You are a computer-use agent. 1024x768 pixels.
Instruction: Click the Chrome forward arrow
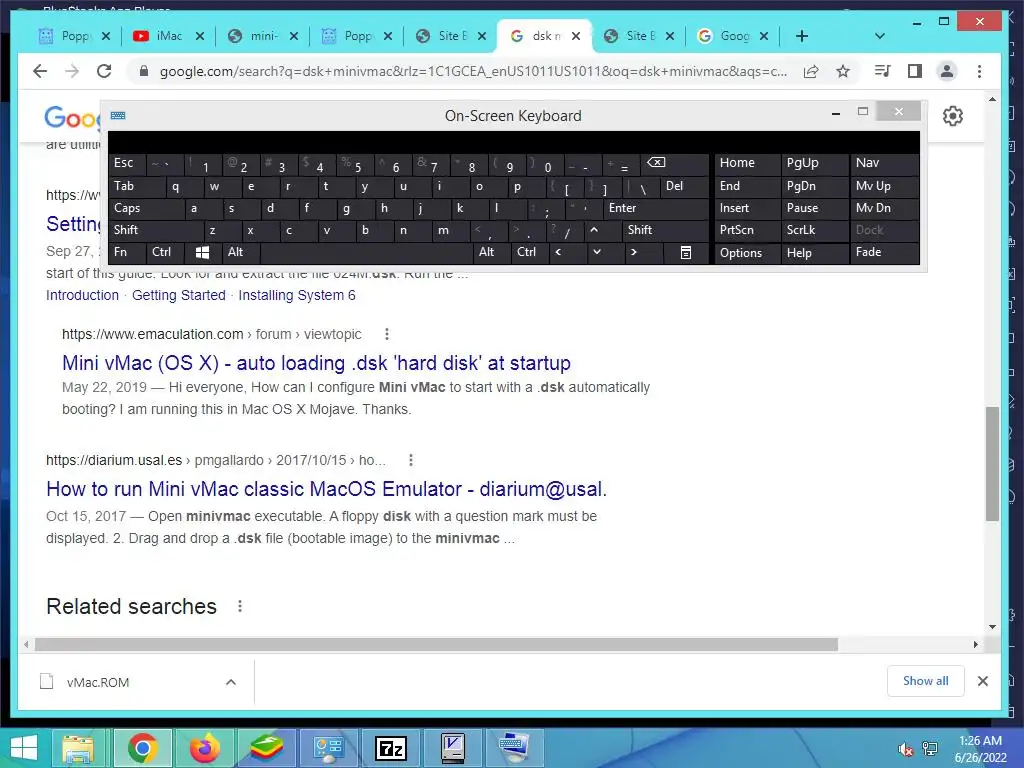[72, 71]
